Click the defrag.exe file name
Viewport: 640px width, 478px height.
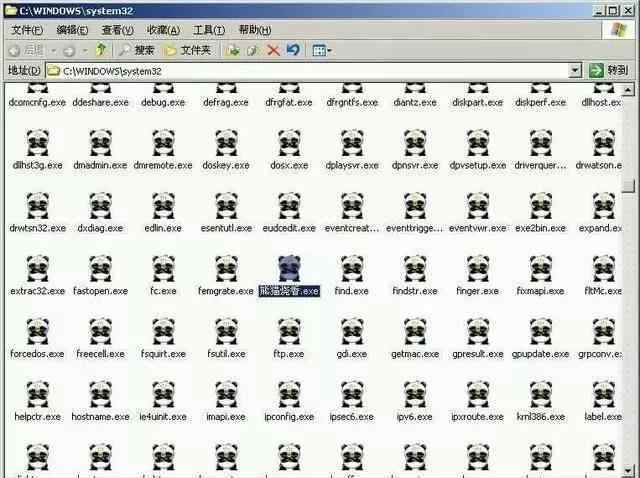point(226,102)
